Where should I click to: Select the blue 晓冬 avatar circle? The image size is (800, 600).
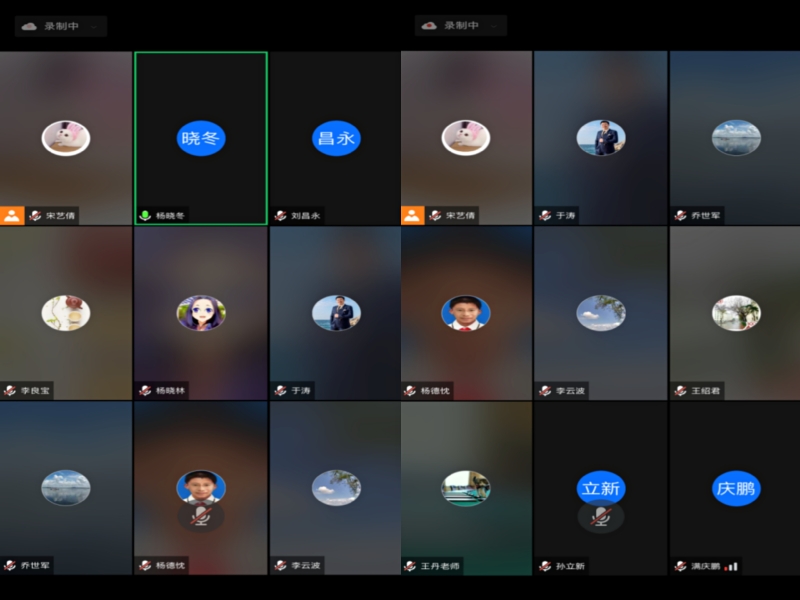201,138
